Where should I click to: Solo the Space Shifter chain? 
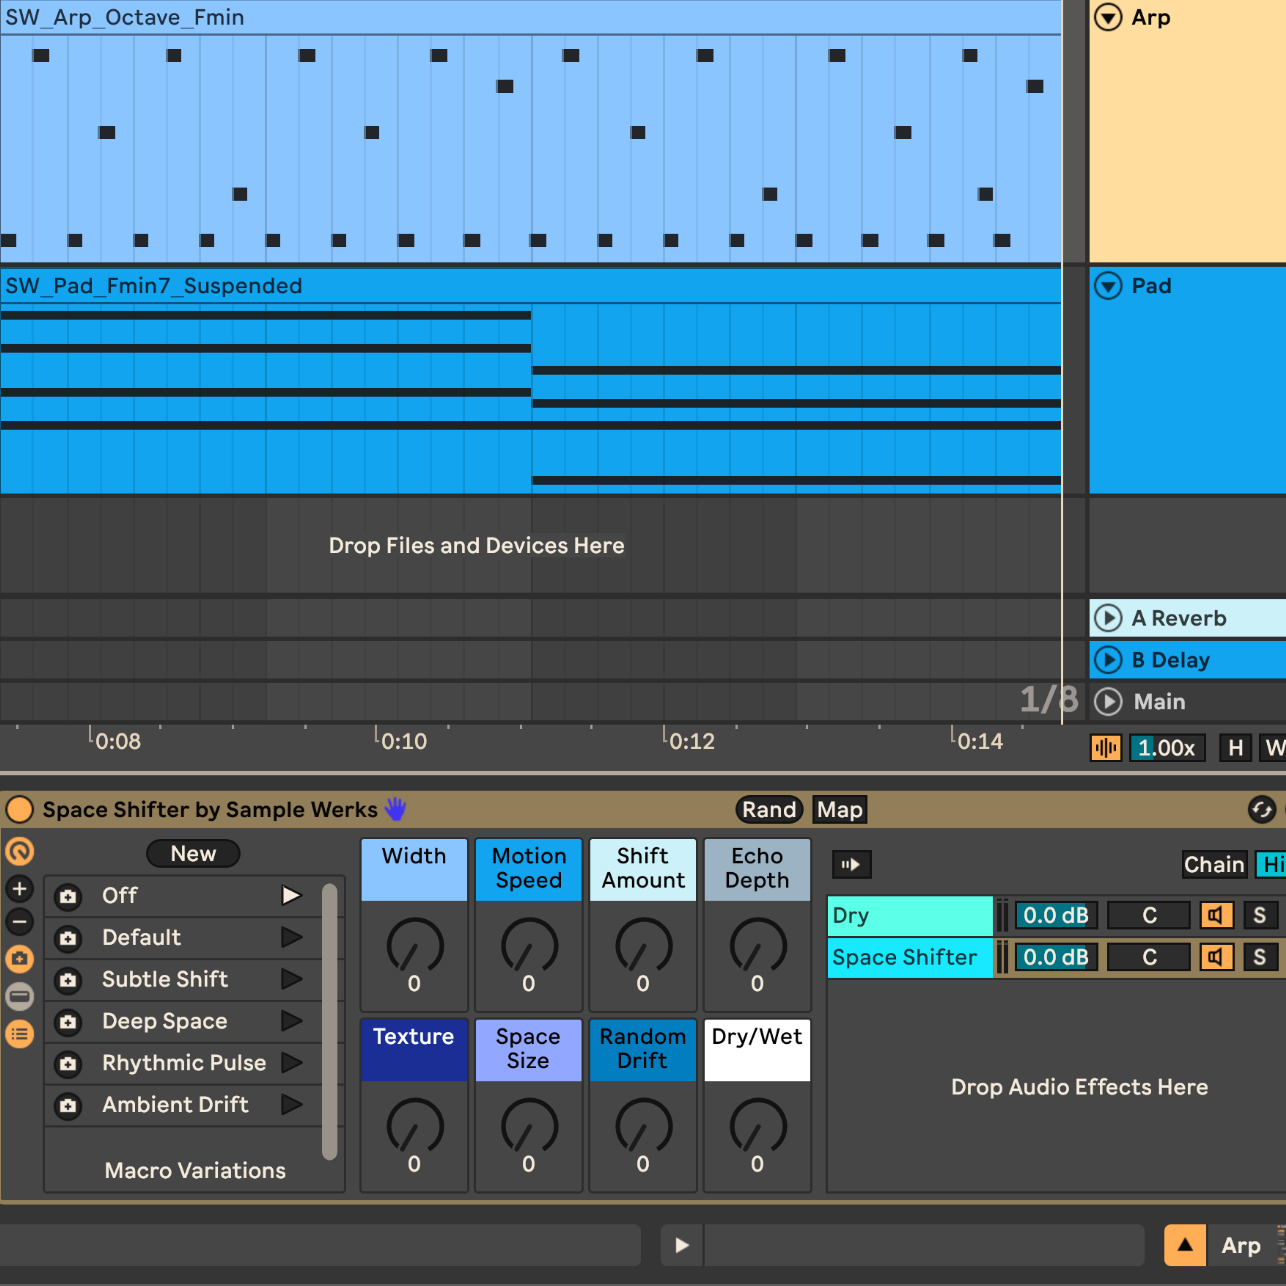[1259, 957]
